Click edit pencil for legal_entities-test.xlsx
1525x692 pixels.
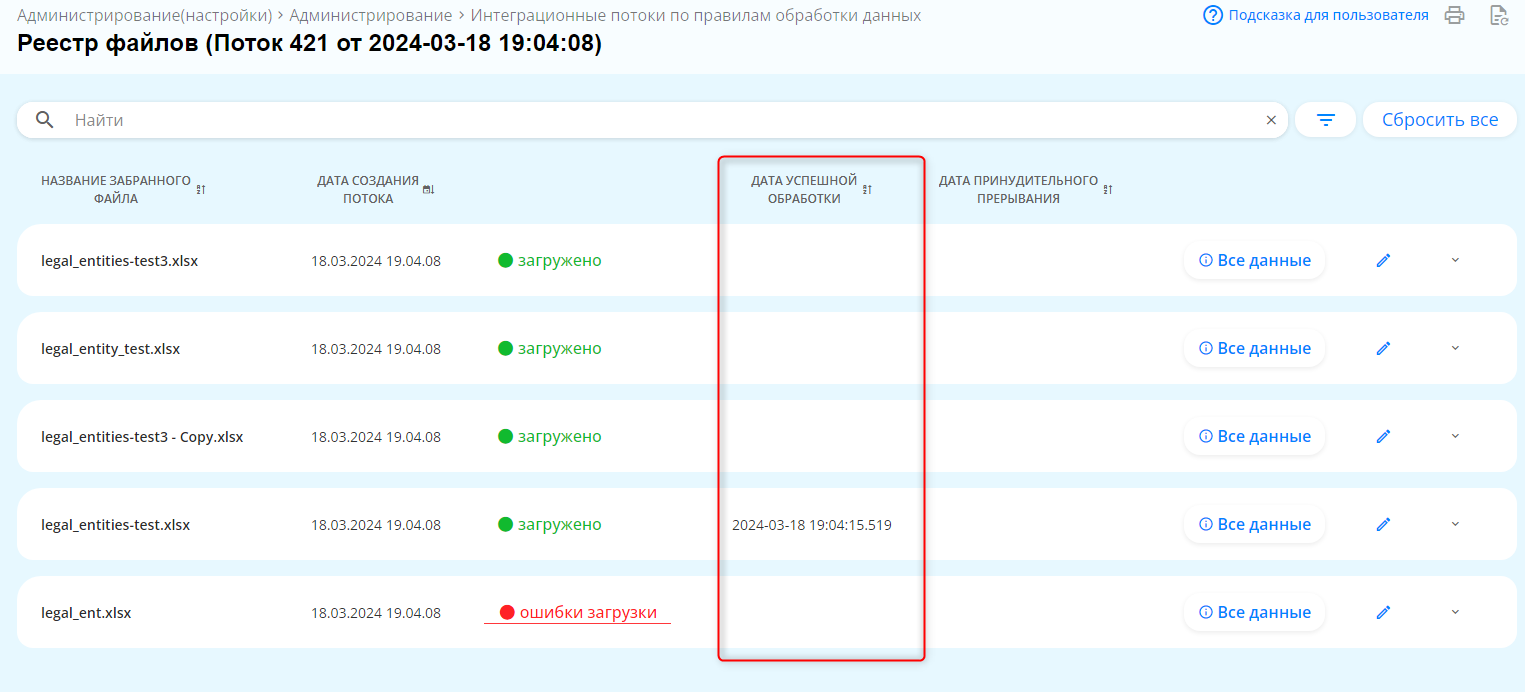pos(1383,524)
